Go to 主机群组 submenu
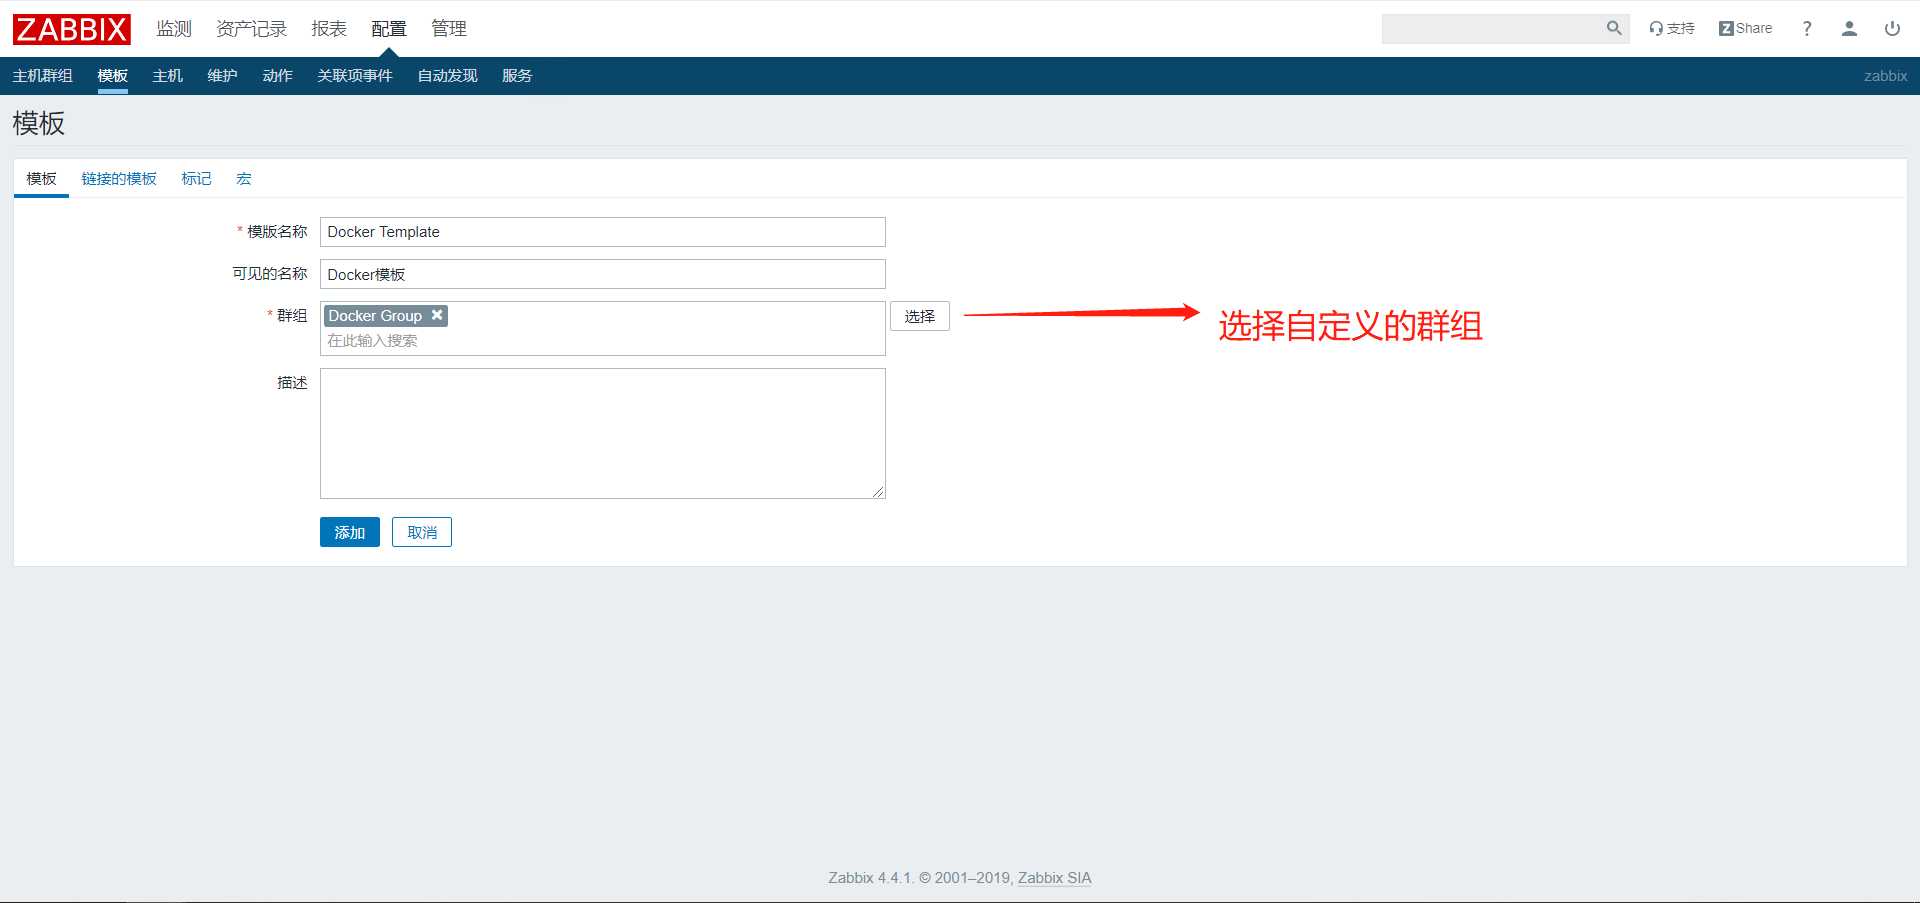1920x903 pixels. point(42,76)
